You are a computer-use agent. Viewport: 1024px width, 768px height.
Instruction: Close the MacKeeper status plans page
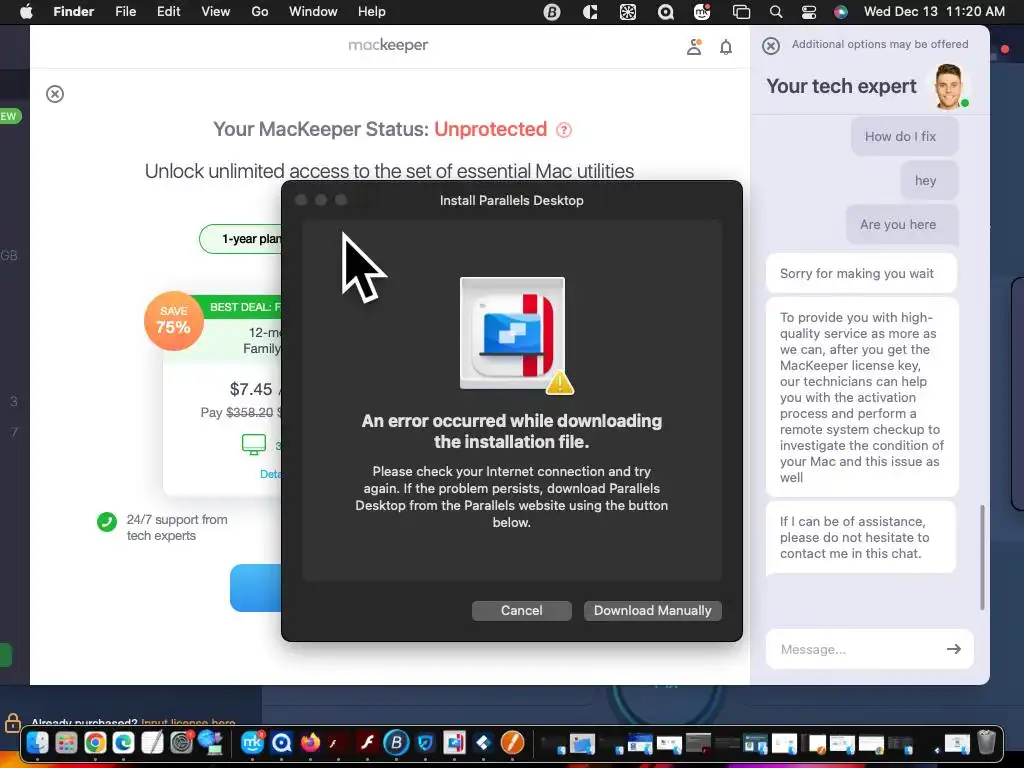coord(55,94)
